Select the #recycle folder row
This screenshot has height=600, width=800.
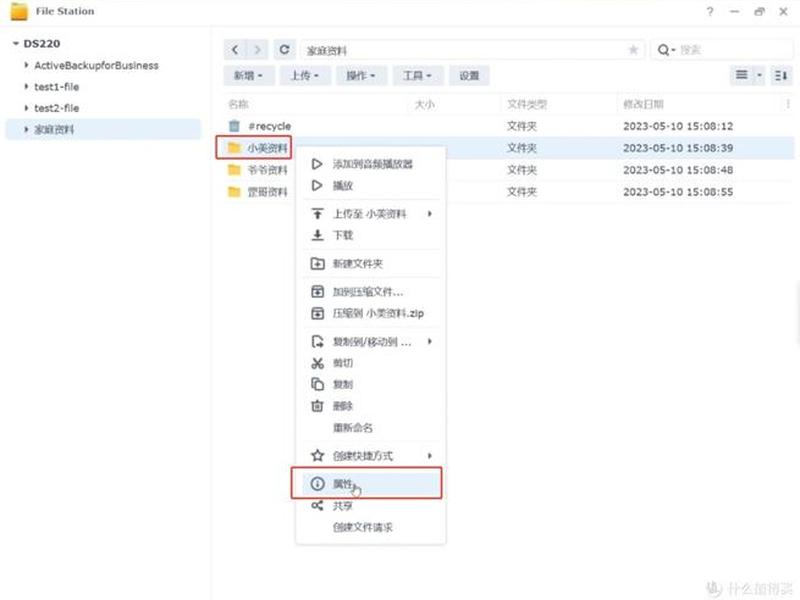[x=509, y=126]
